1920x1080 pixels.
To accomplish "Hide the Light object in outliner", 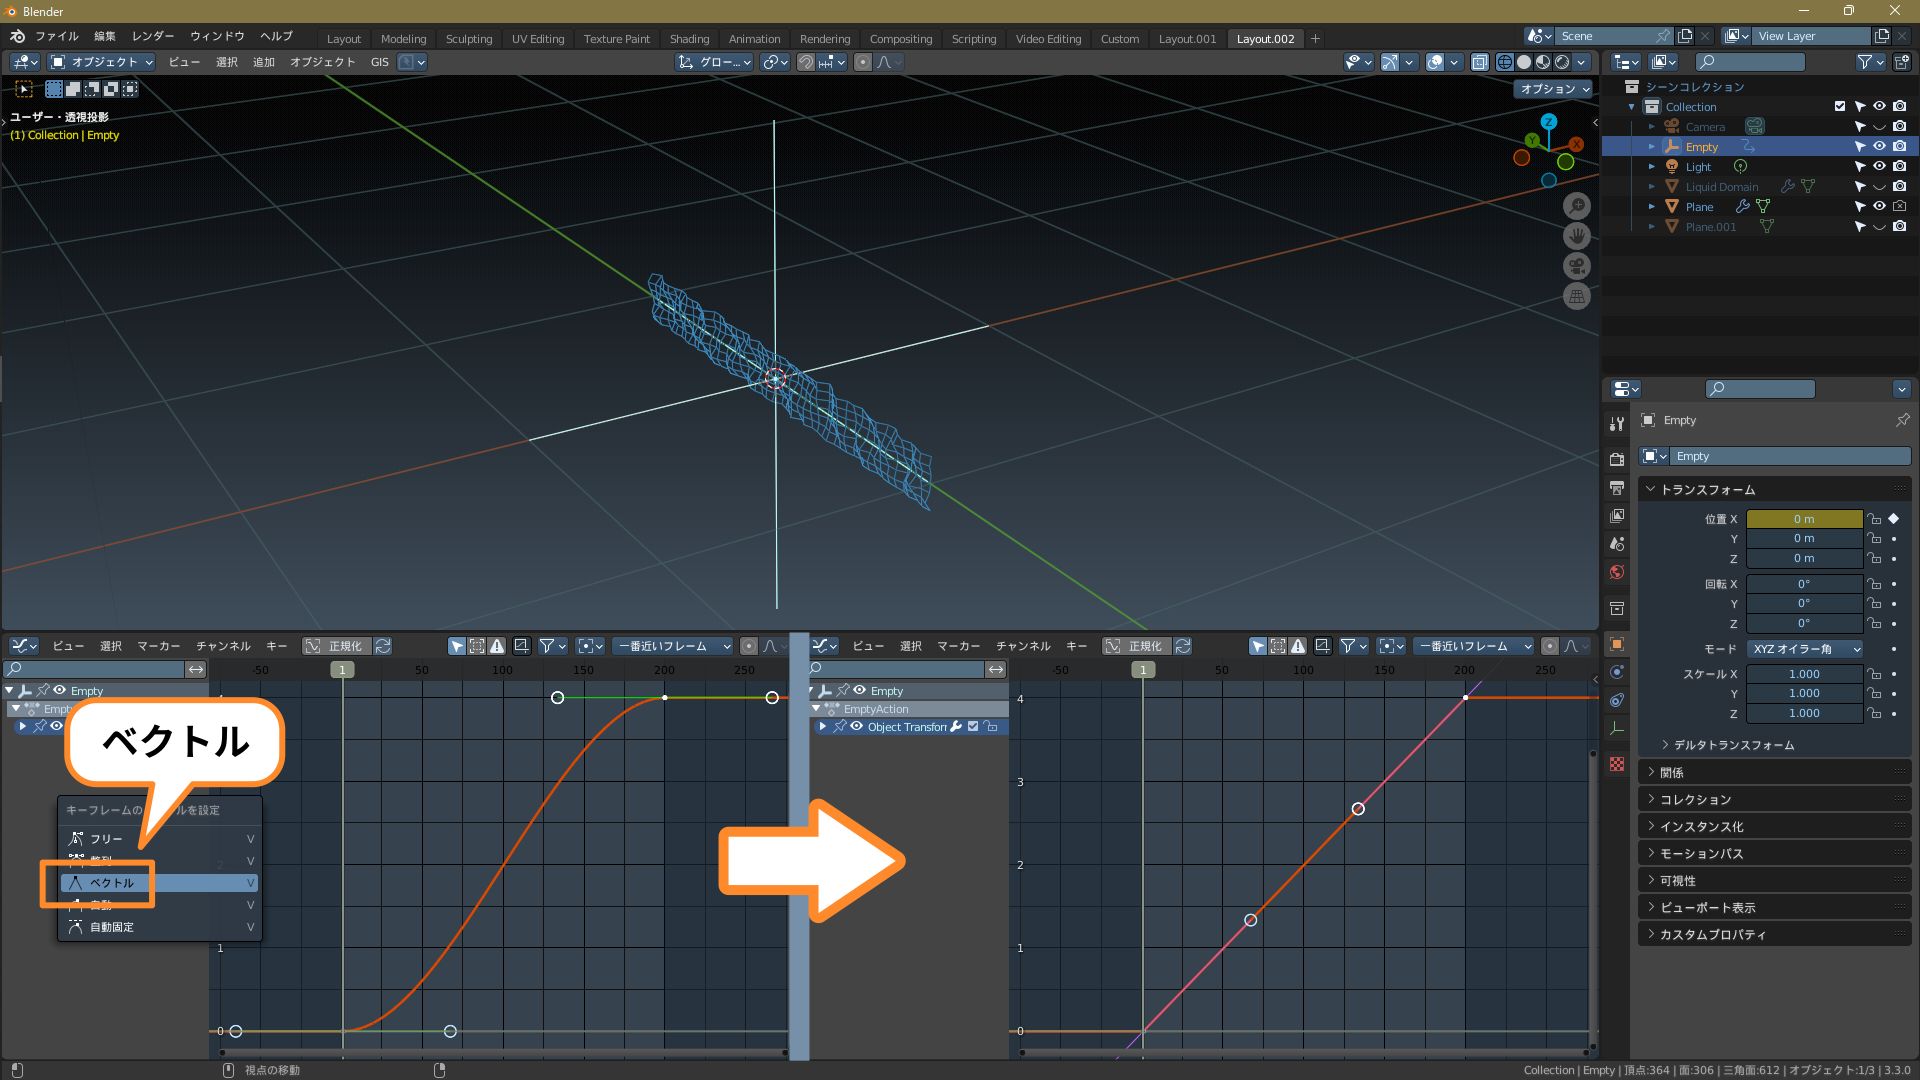I will [1879, 166].
